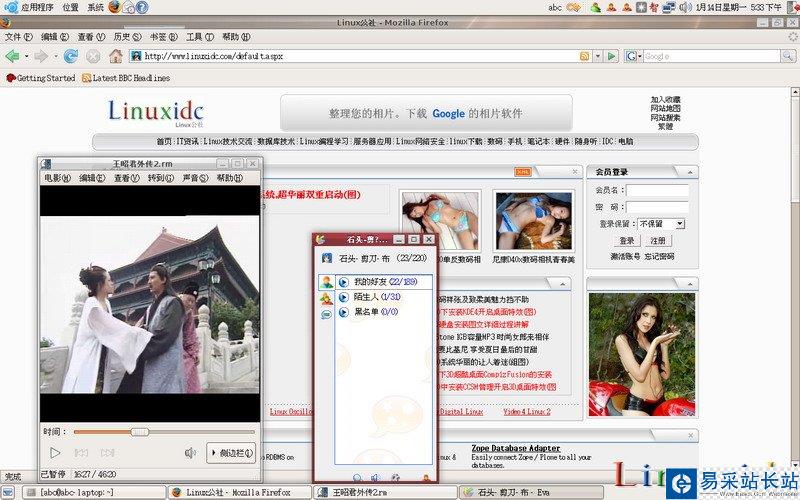This screenshot has width=800, height=500.
Task: Expand the 黑名单 group in Eva
Action: point(343,312)
